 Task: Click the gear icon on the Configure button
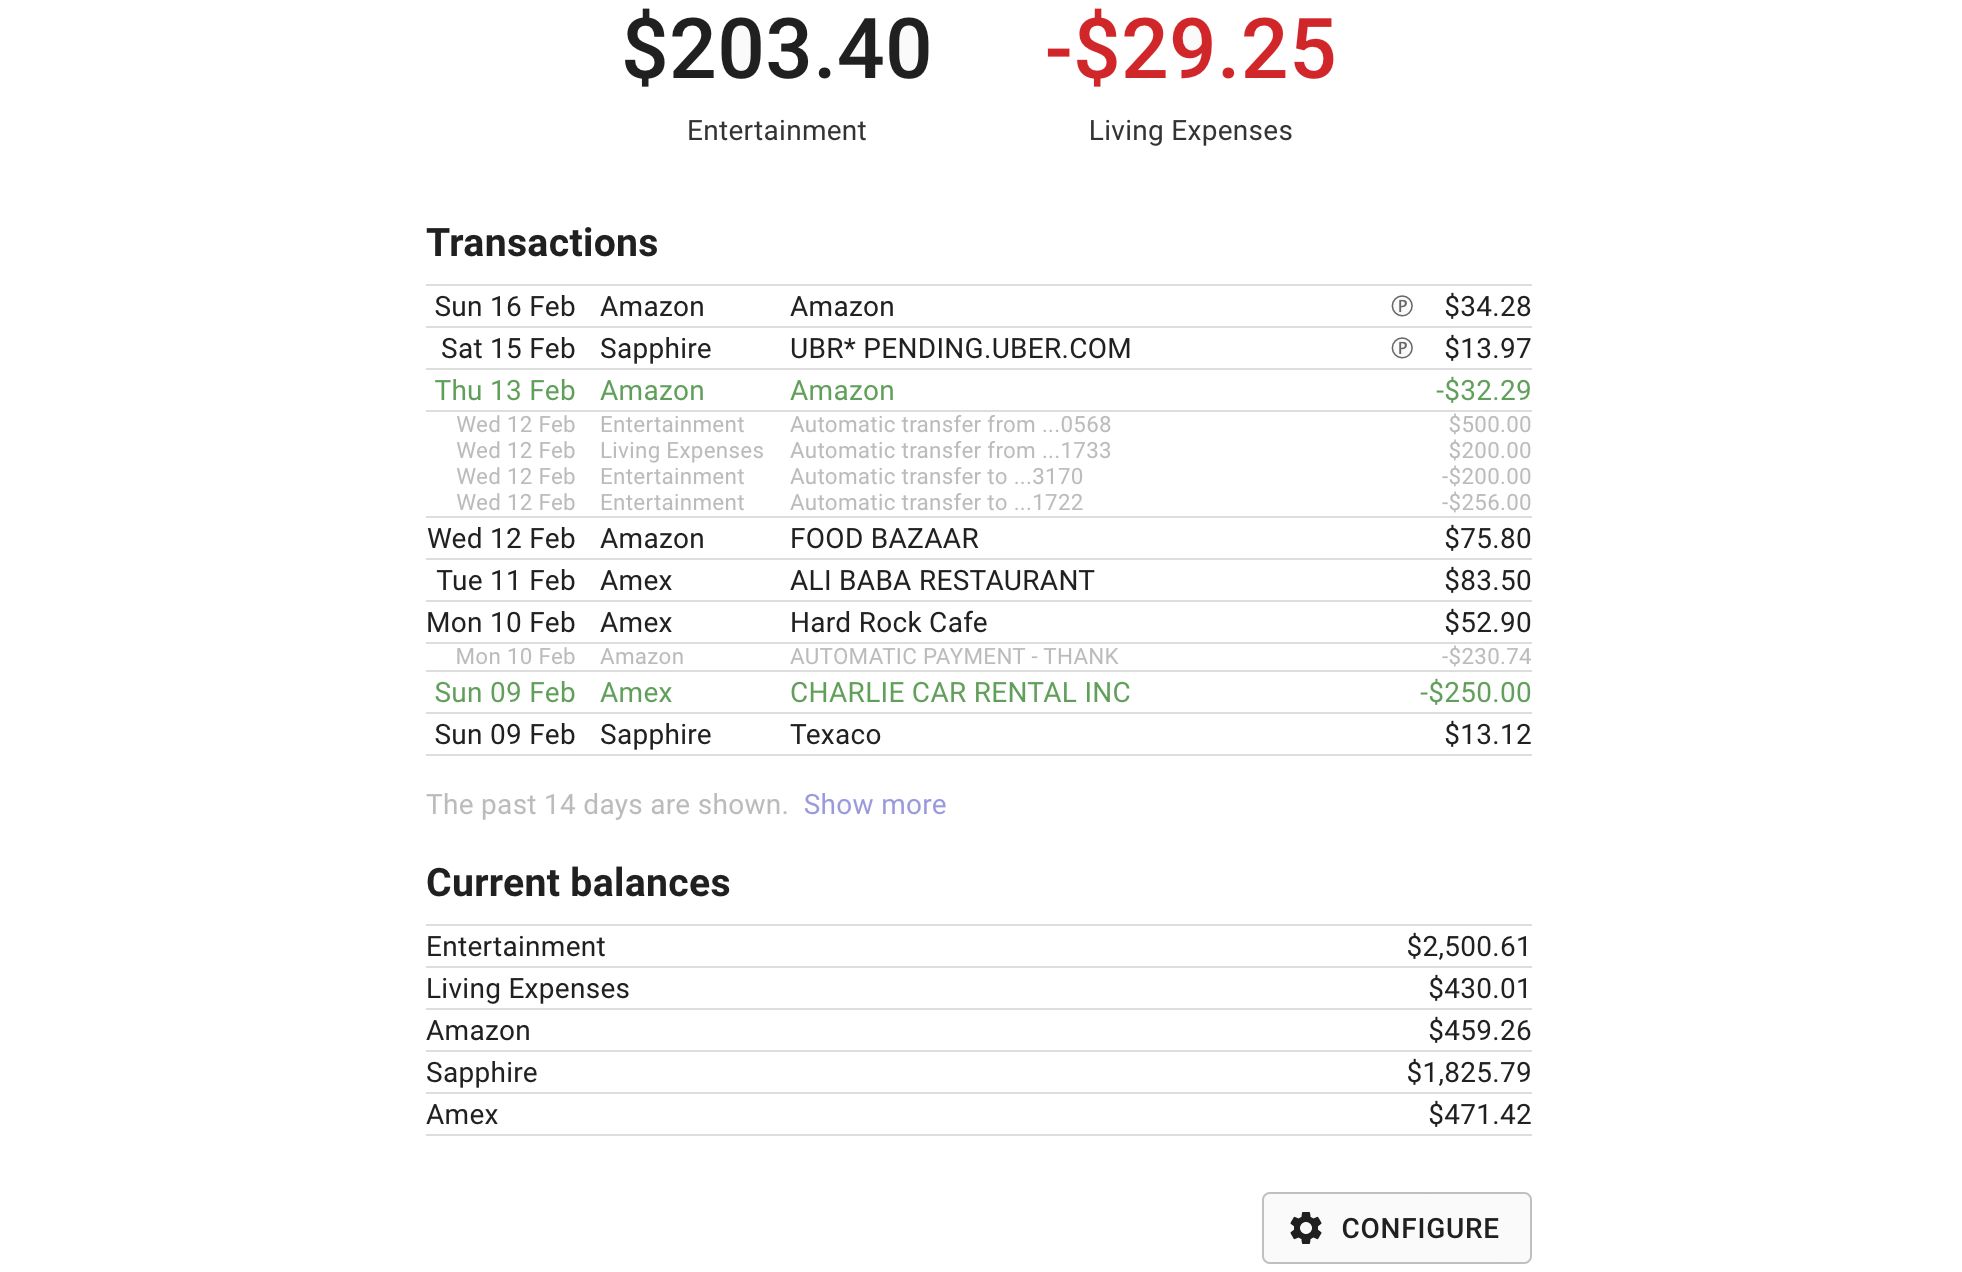[1308, 1228]
